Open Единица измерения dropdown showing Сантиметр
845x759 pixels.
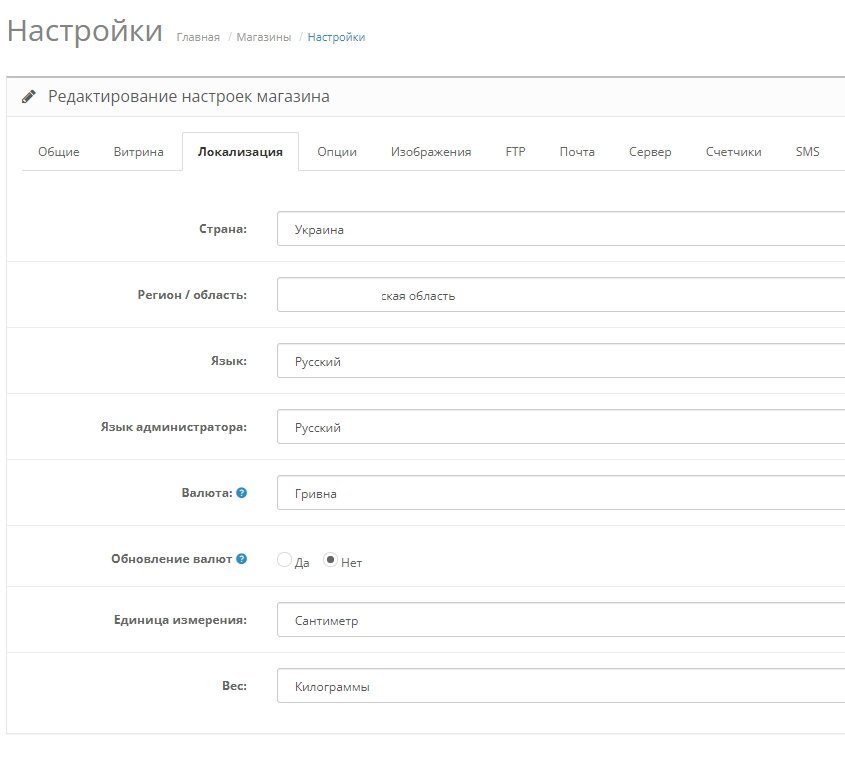coord(561,619)
